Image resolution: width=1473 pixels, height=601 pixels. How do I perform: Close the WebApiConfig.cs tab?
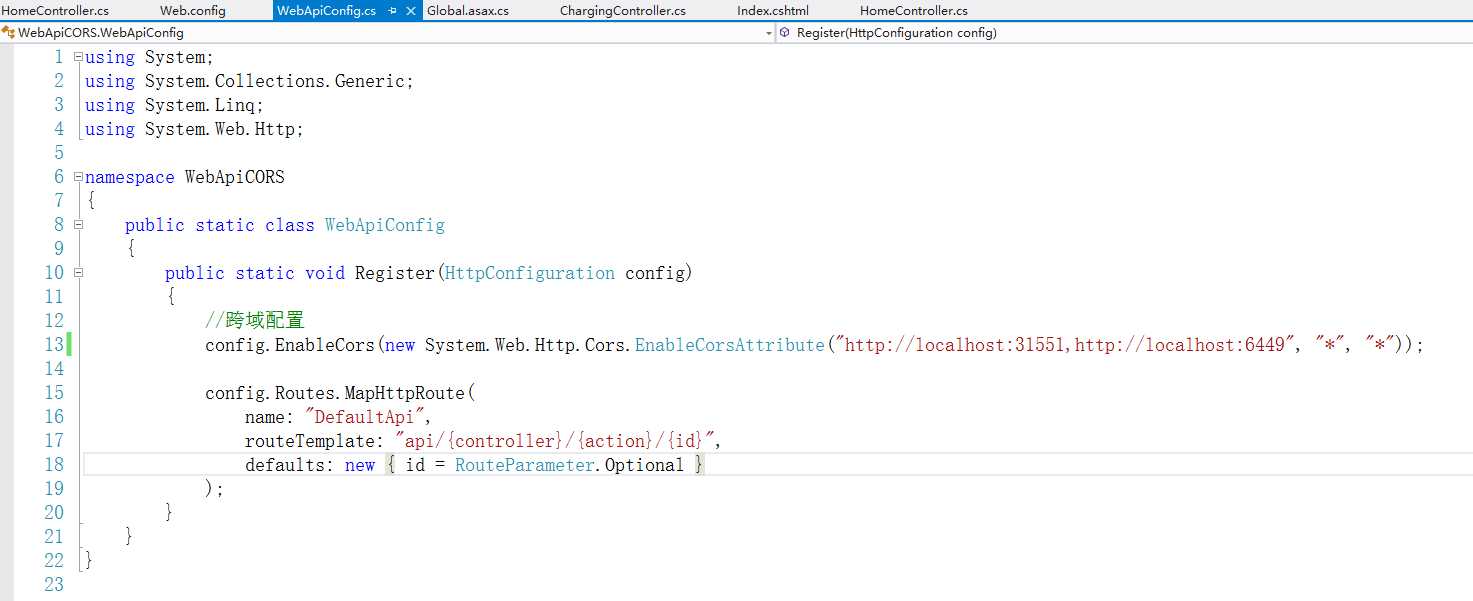[x=410, y=11]
